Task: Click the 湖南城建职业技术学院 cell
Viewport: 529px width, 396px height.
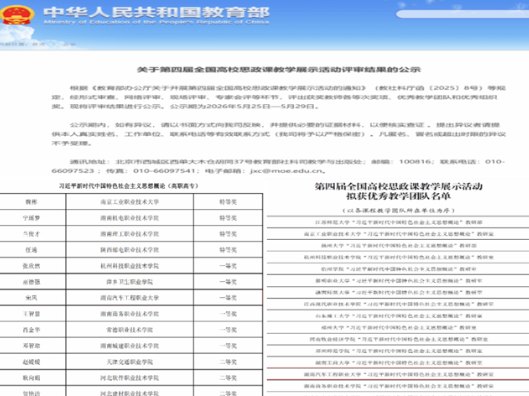Action: (x=130, y=346)
